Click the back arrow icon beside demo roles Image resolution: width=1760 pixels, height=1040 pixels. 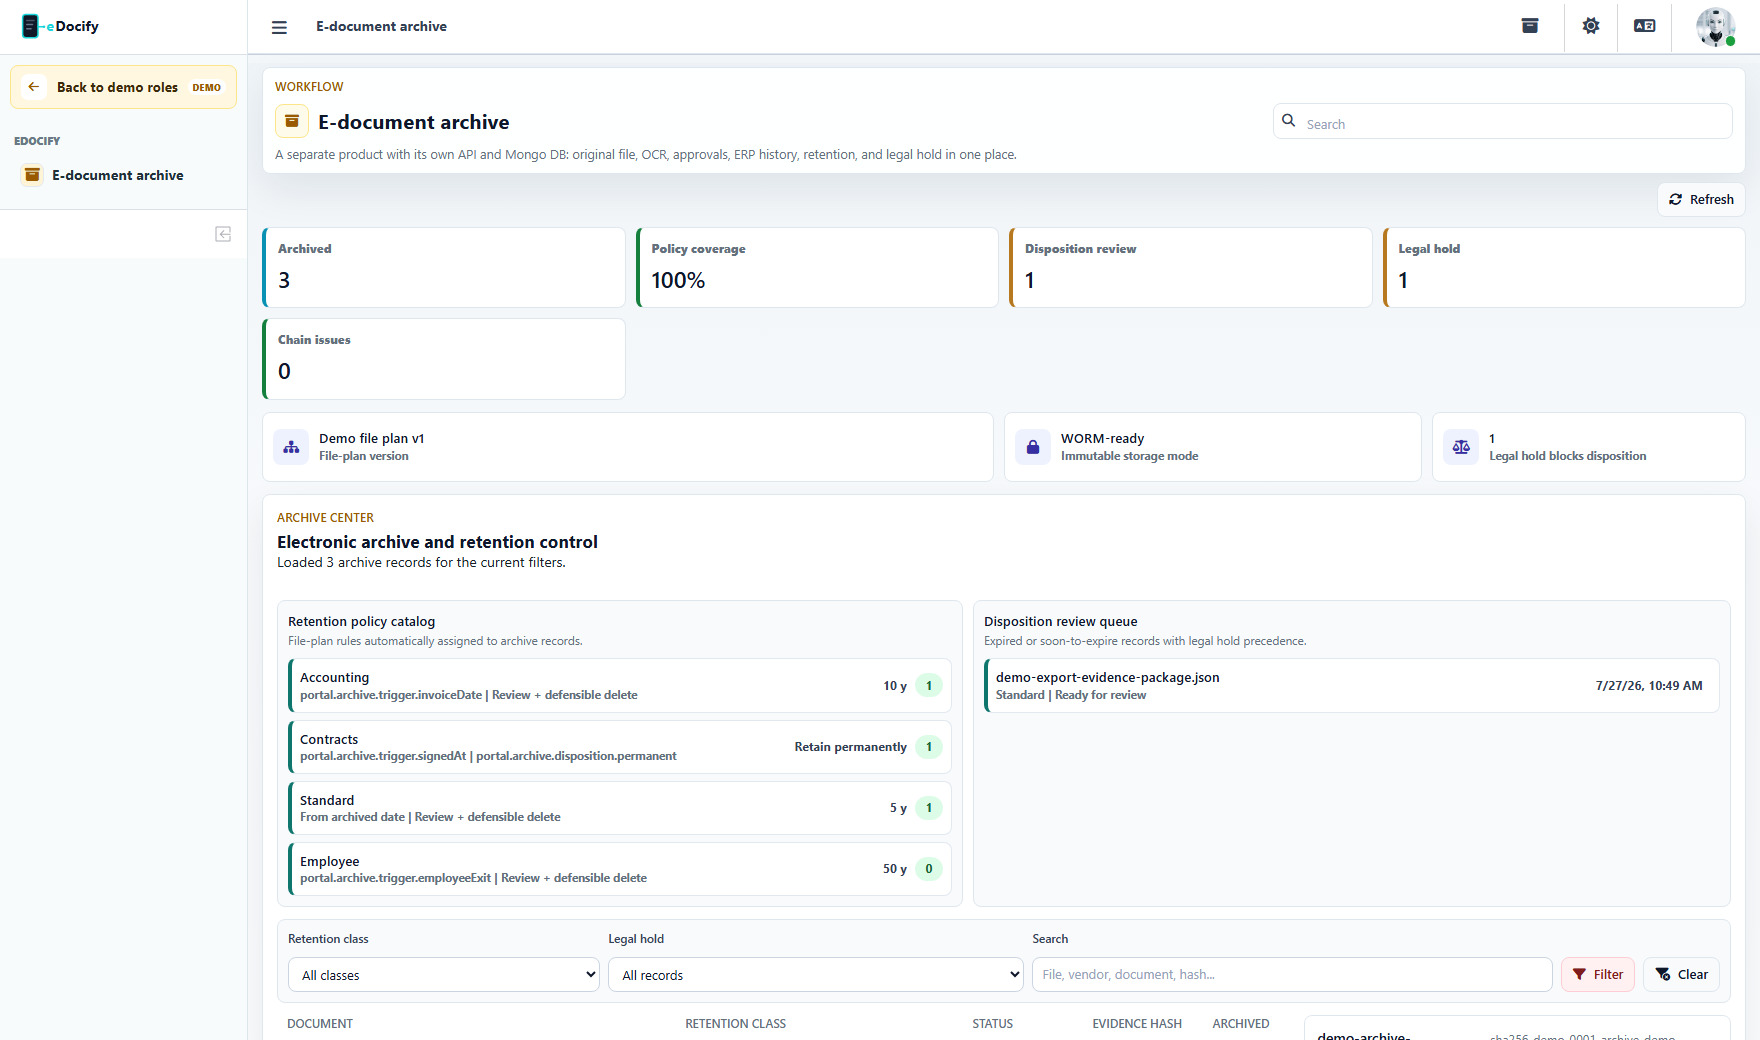34,87
